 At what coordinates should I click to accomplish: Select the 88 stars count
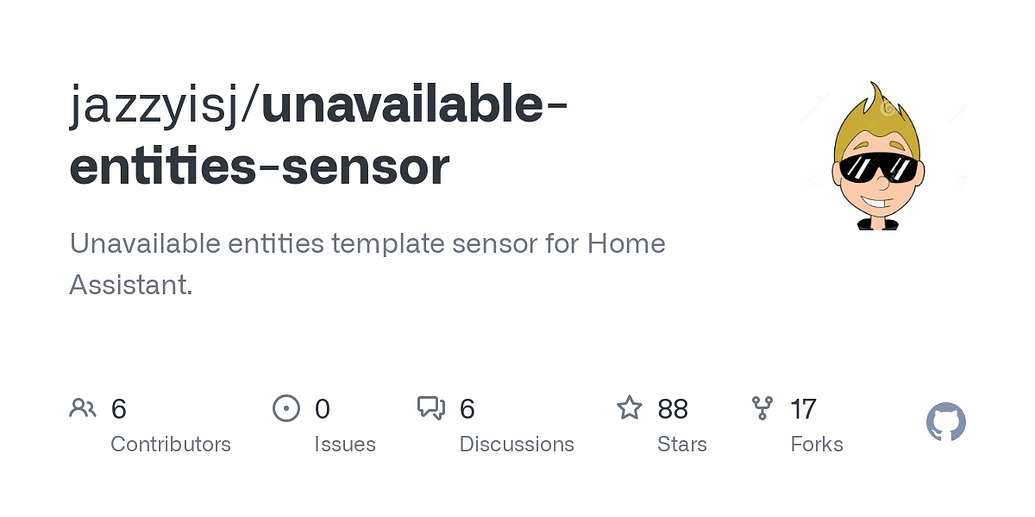(x=673, y=409)
